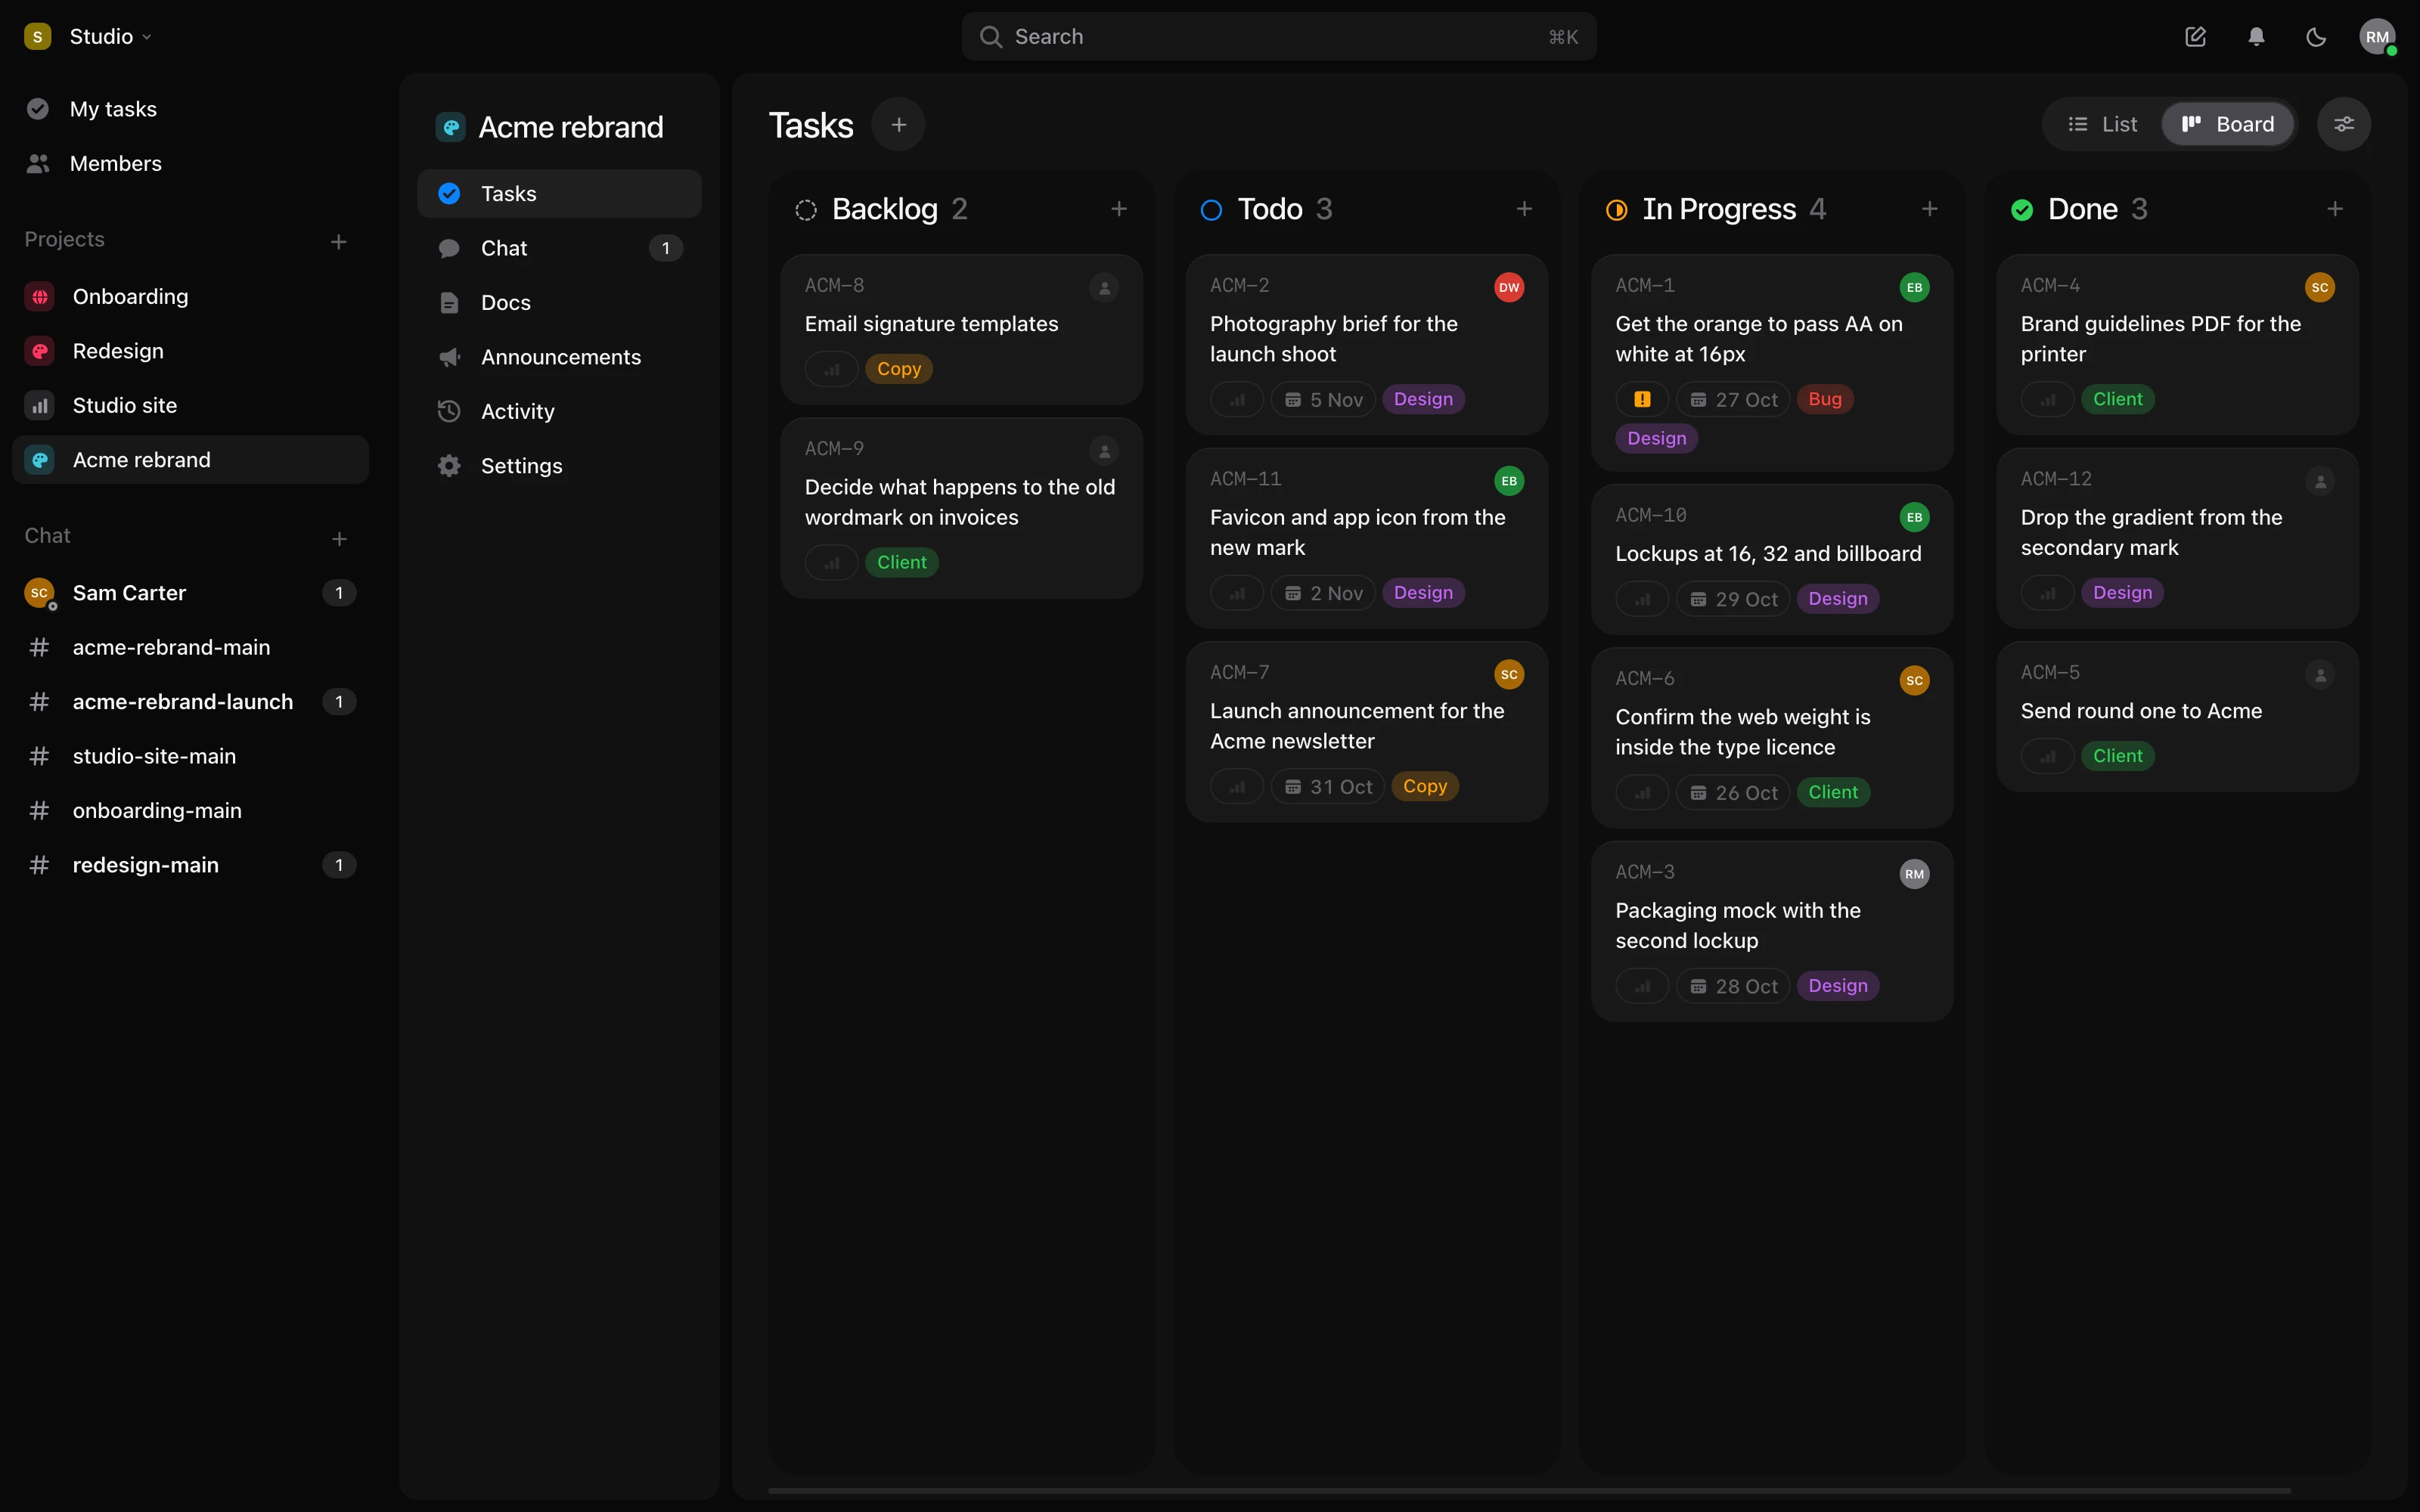This screenshot has height=1512, width=2420.
Task: Toggle dark mode moon icon
Action: coord(2316,37)
